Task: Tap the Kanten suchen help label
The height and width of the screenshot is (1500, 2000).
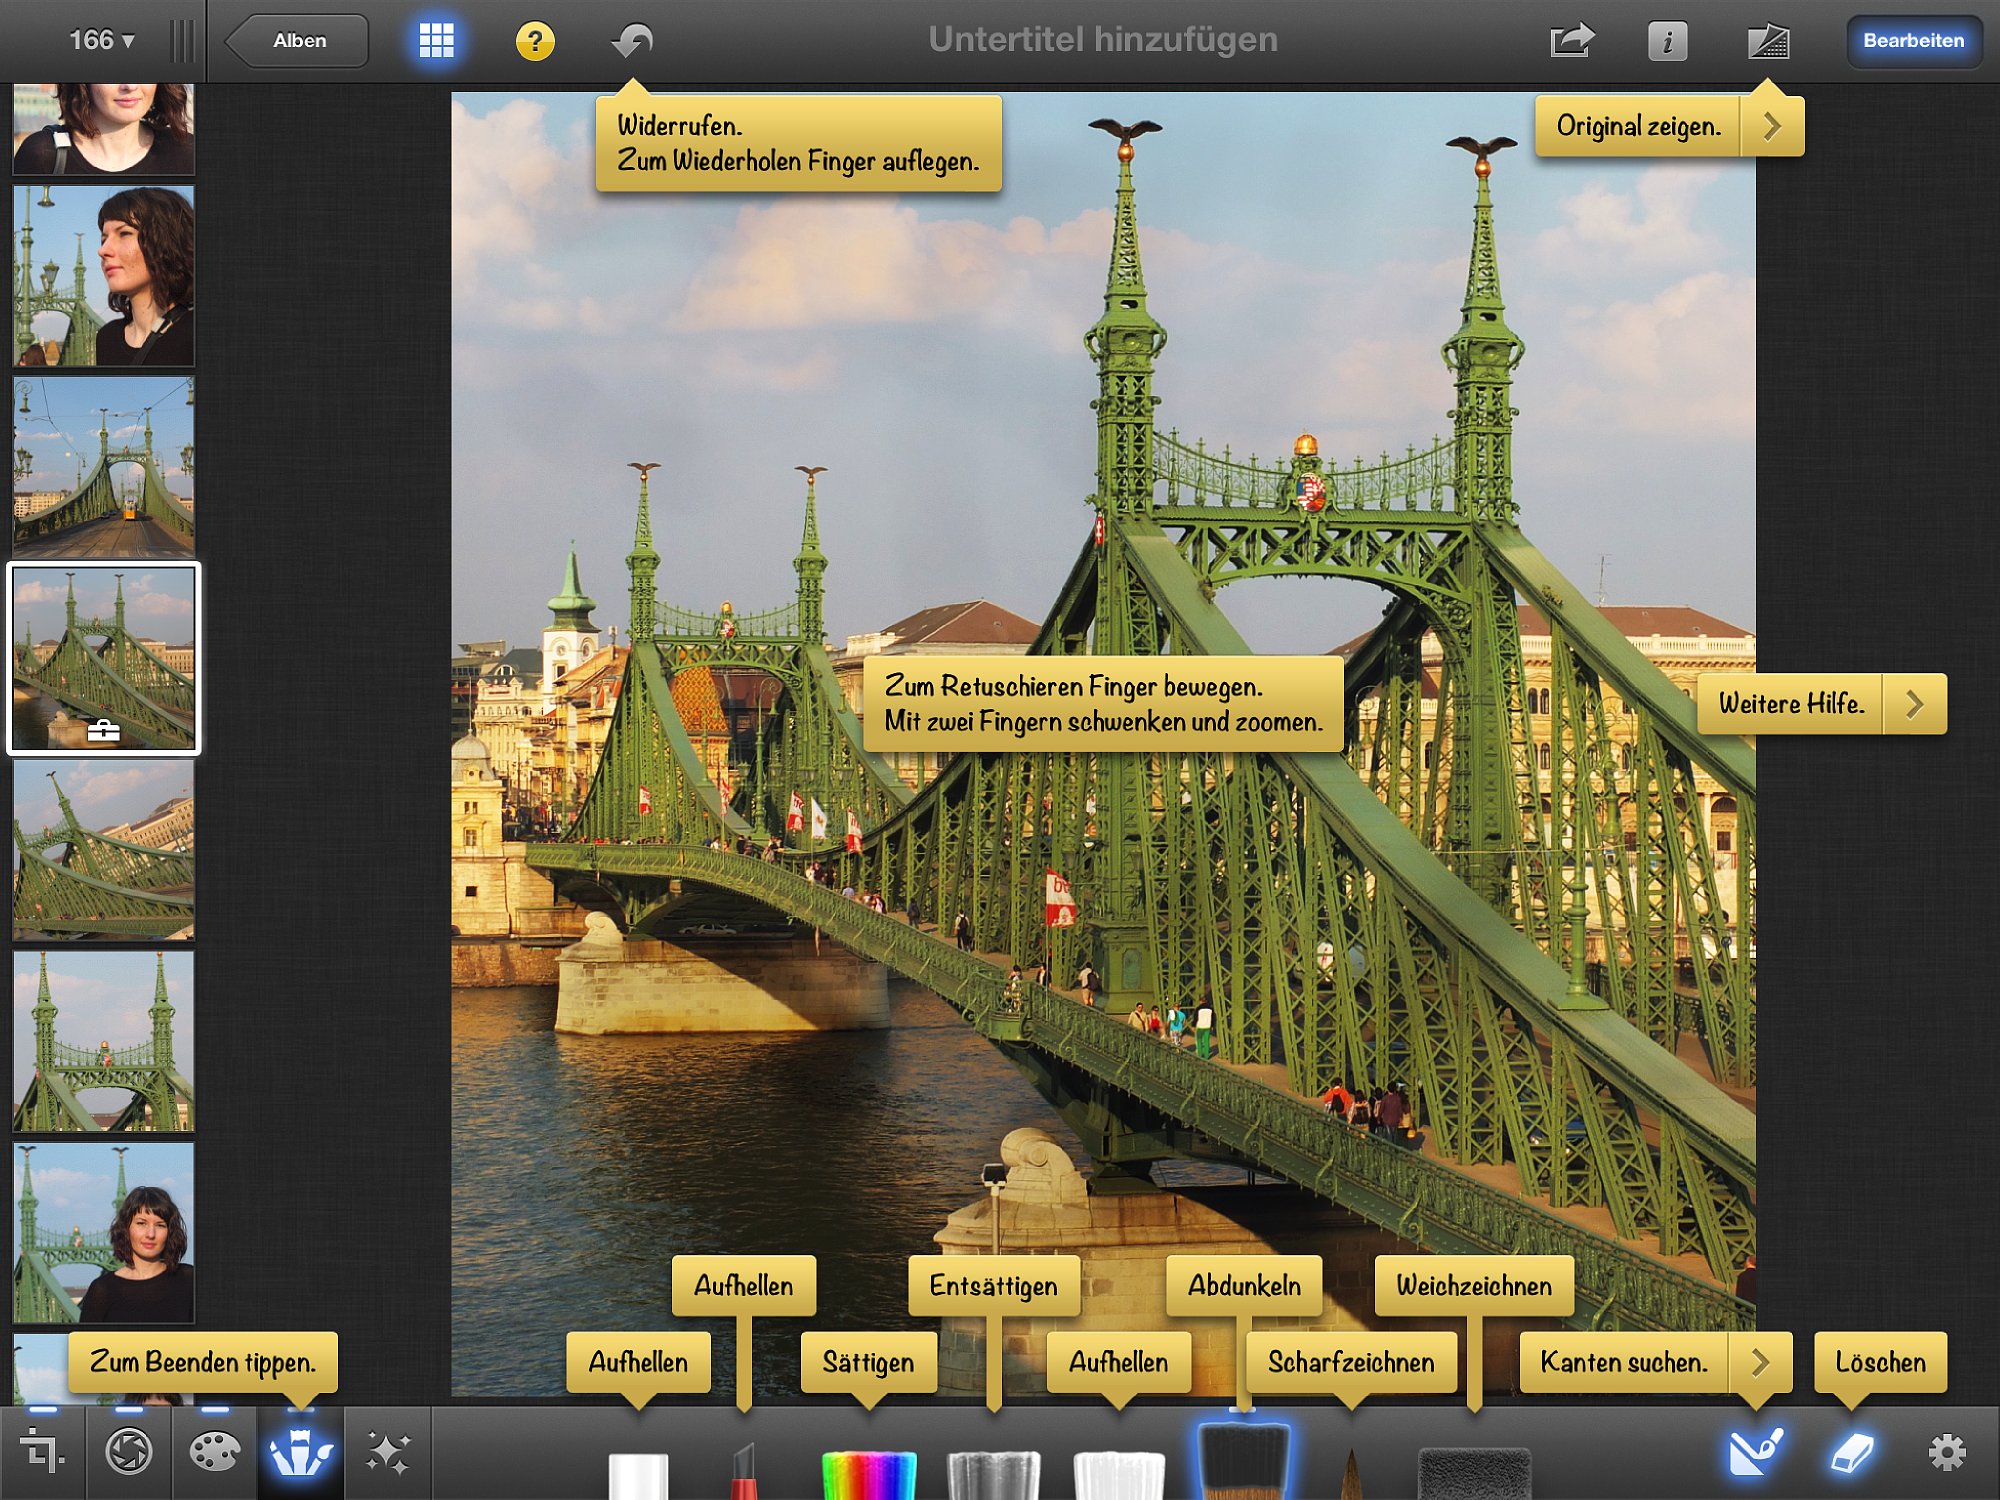Action: 1624,1362
